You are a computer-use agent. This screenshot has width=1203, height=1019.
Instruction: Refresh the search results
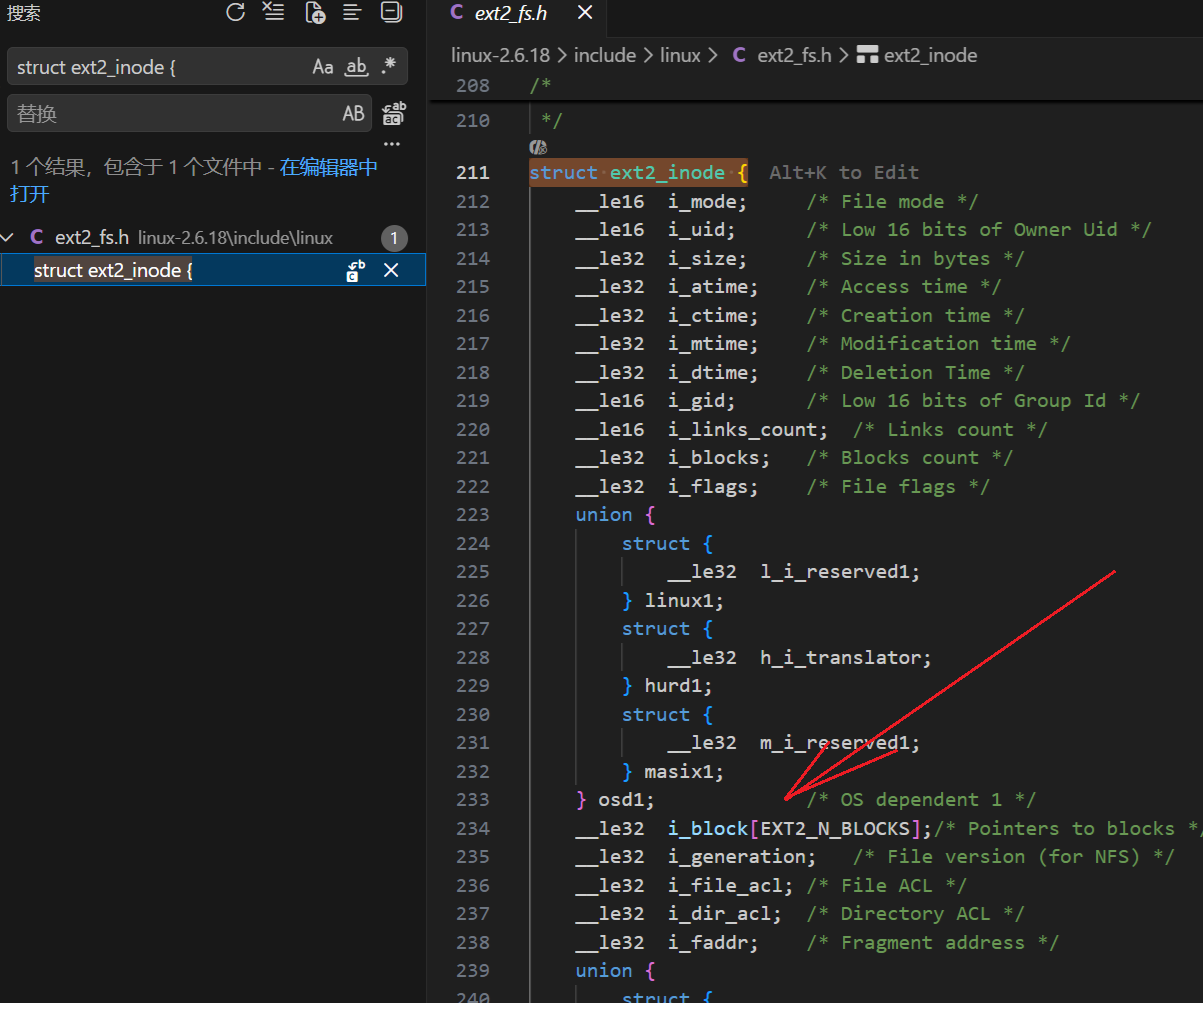[235, 12]
